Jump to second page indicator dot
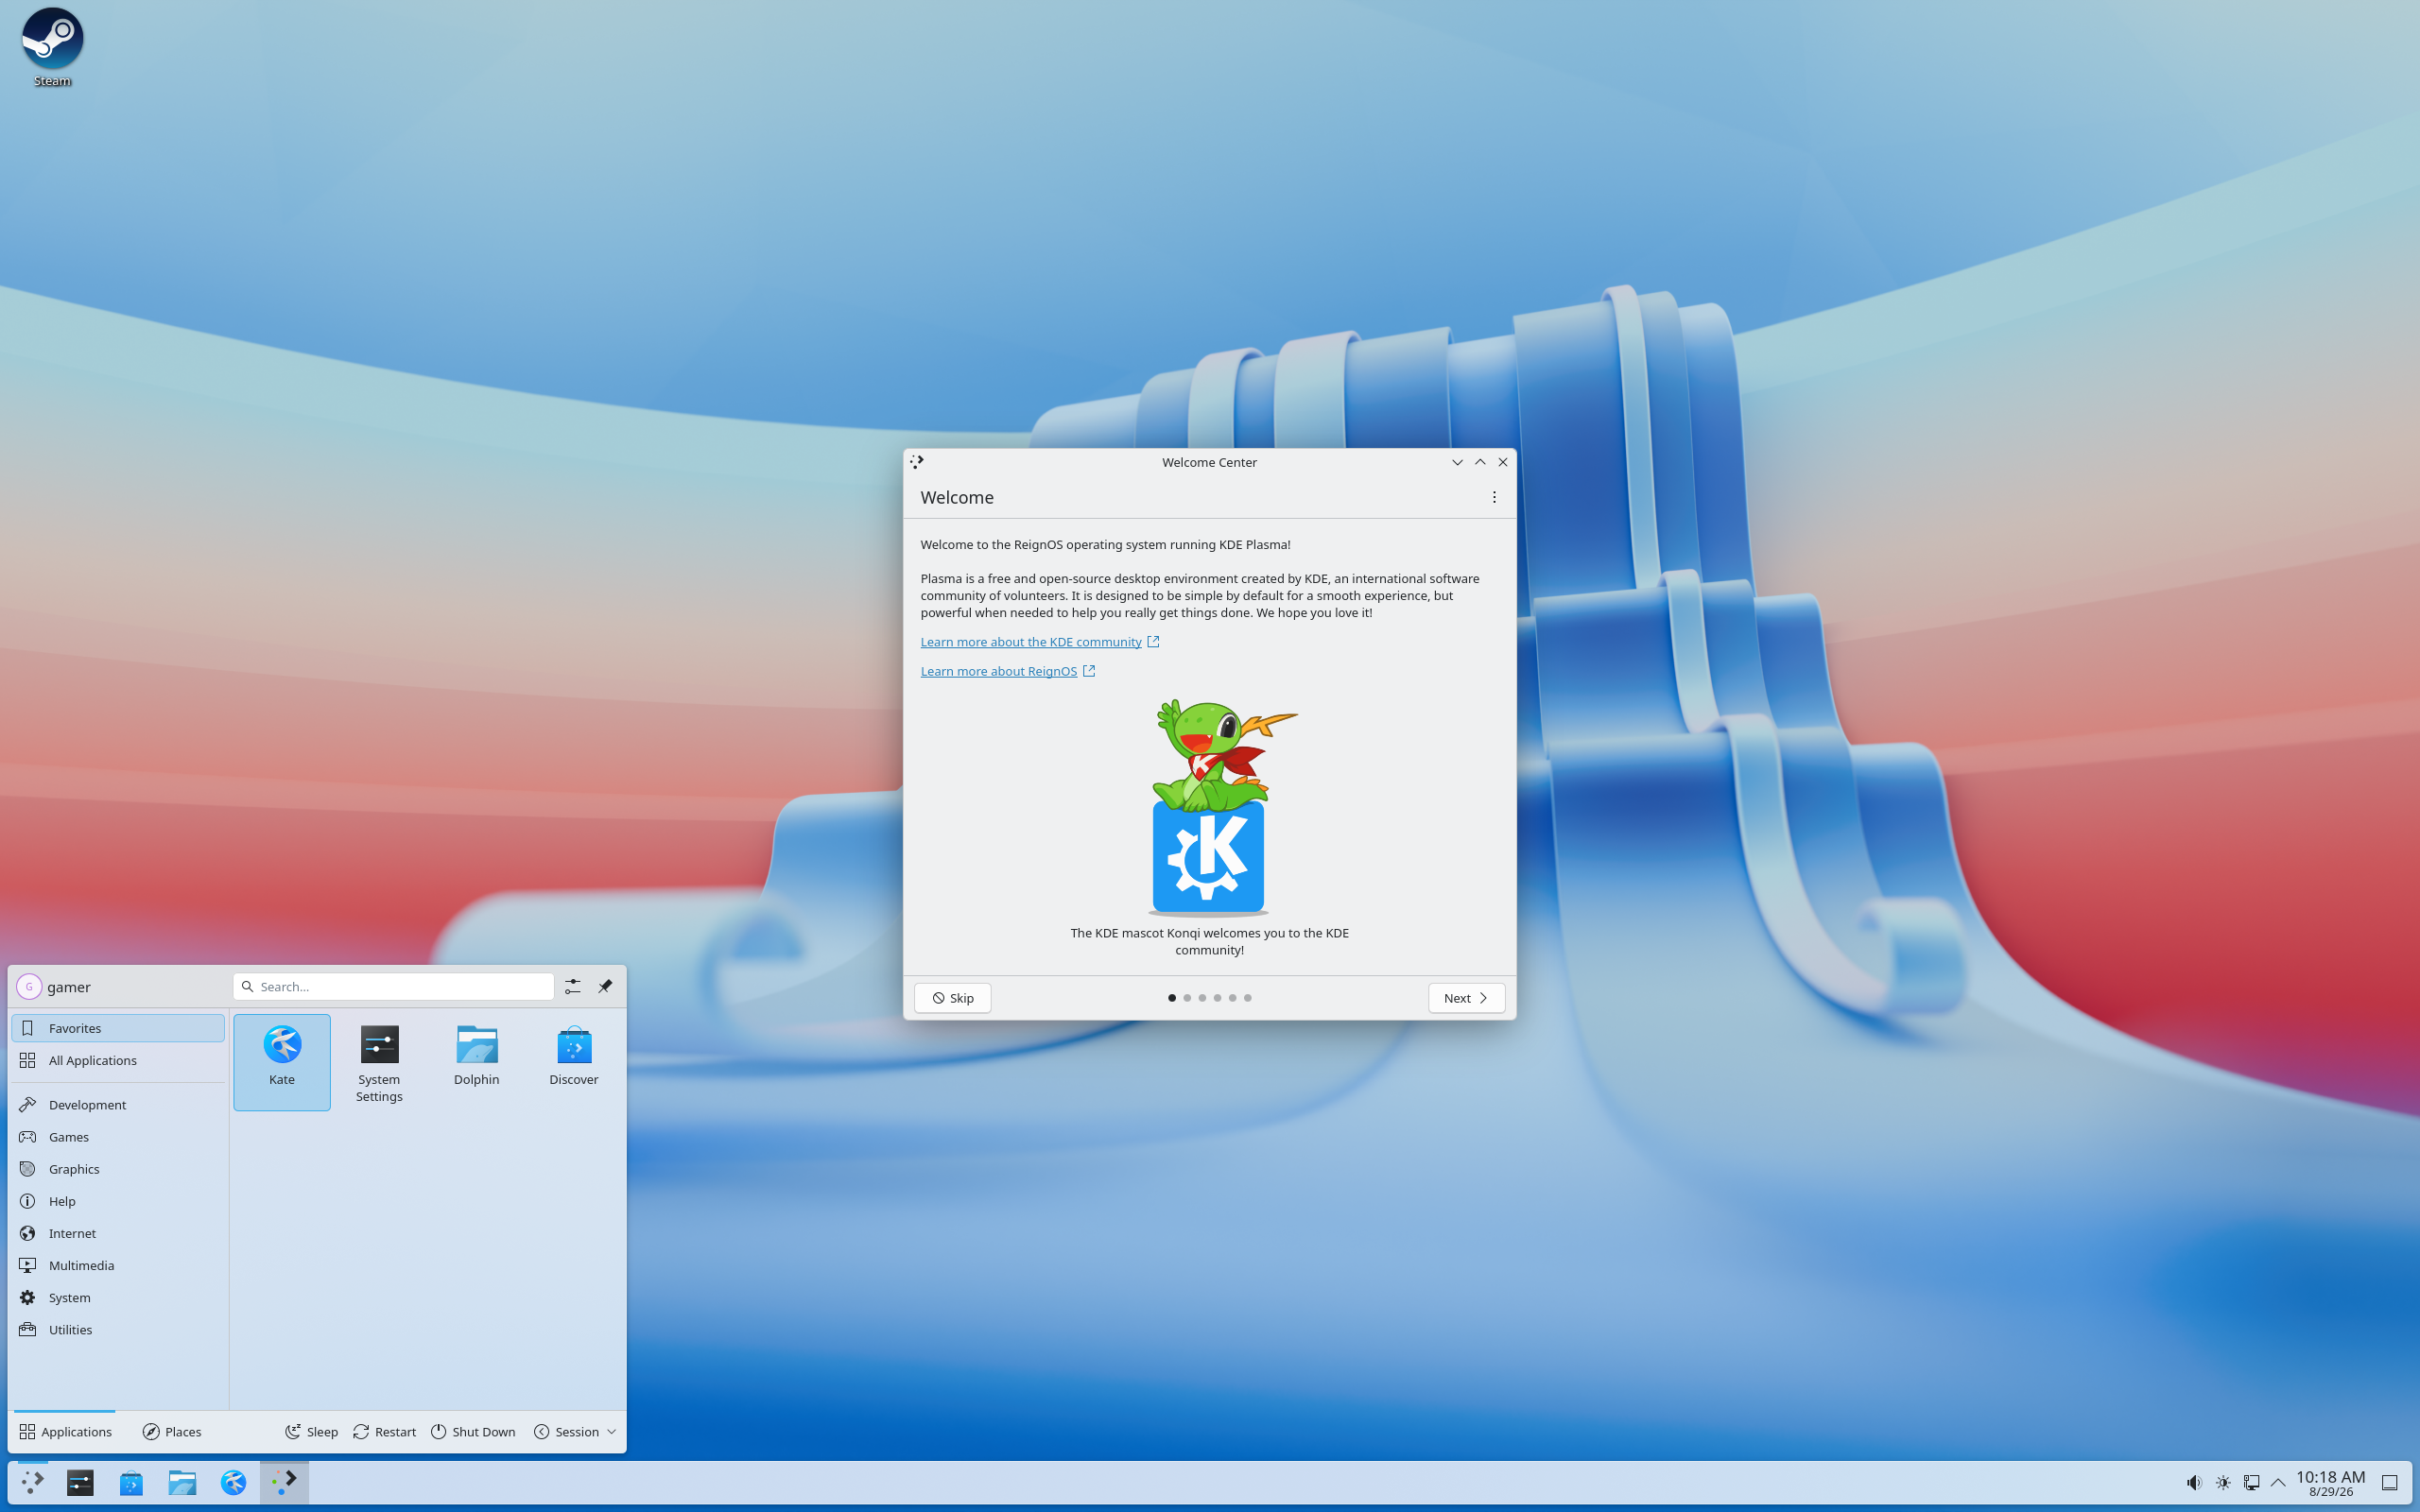 [x=1187, y=998]
